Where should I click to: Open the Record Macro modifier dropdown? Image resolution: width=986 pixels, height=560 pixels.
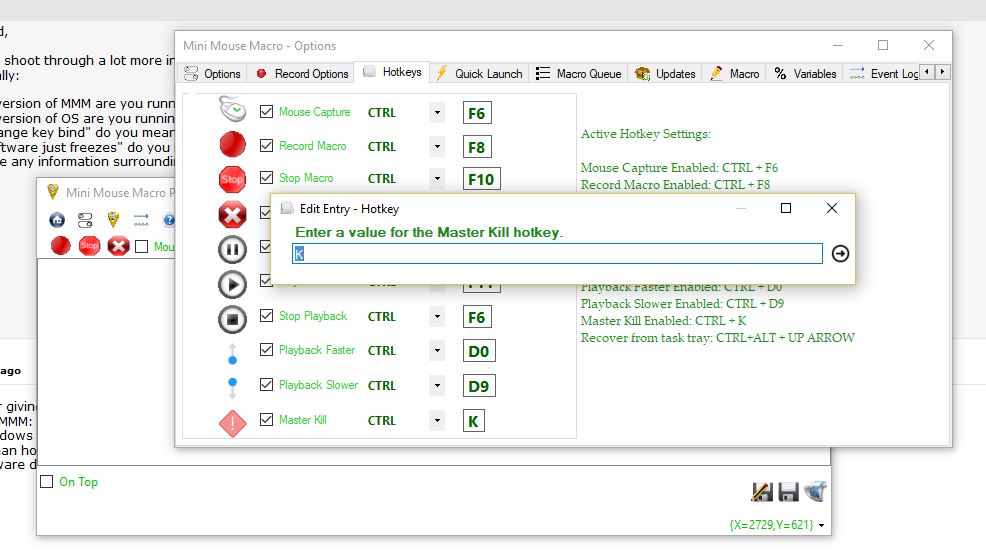pos(437,146)
